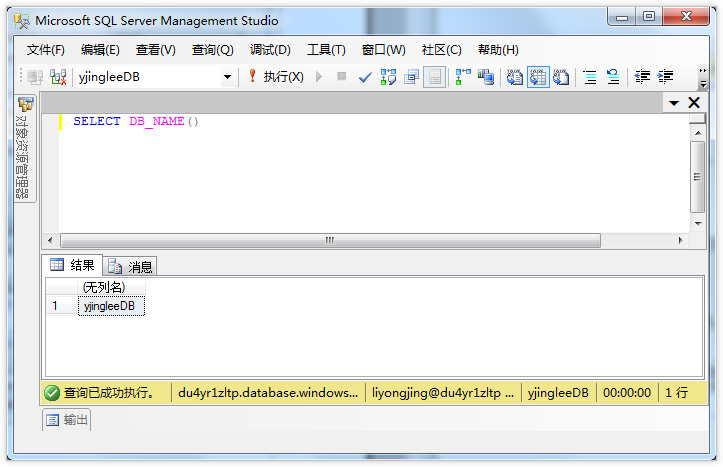Close the query document with X
The height and width of the screenshot is (467, 723).
694,102
